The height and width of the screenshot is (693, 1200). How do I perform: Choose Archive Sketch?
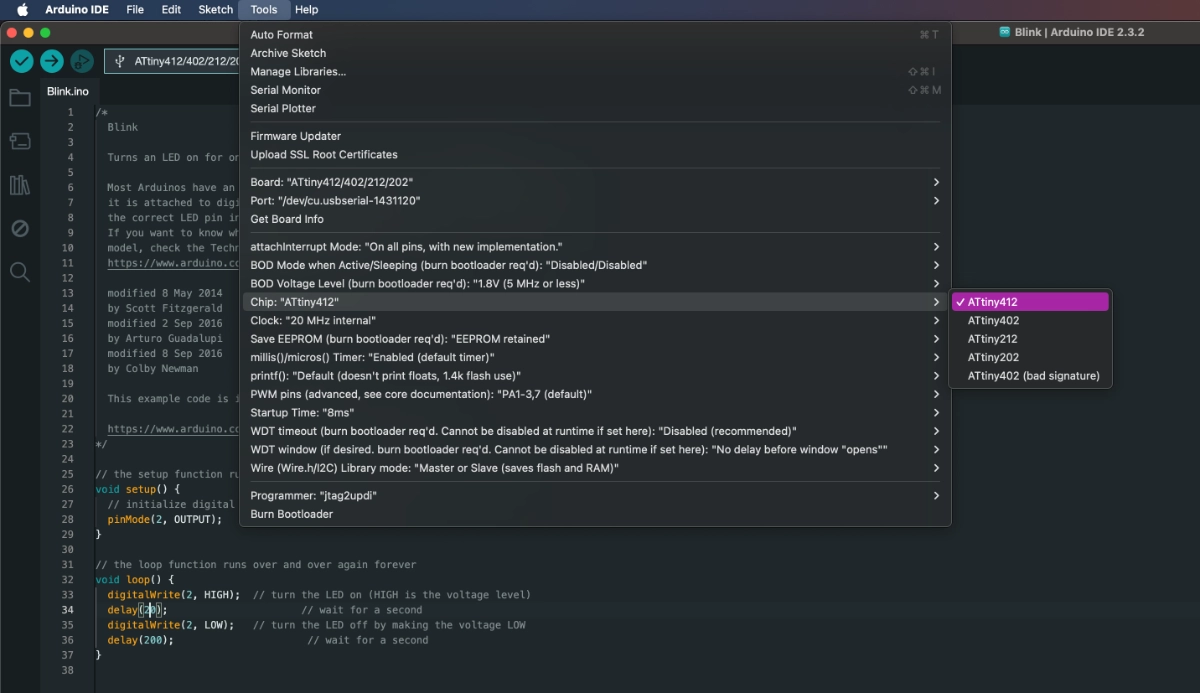pyautogui.click(x=595, y=53)
